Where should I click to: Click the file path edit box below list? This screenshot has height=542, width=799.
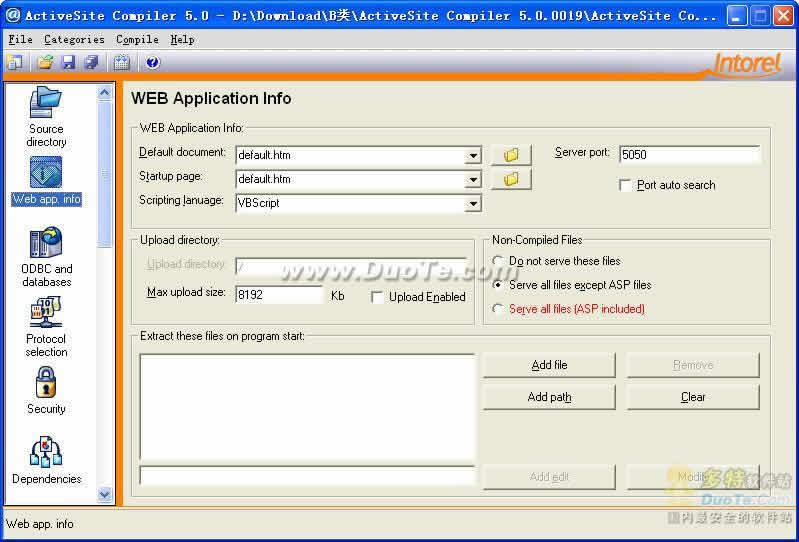(x=307, y=476)
